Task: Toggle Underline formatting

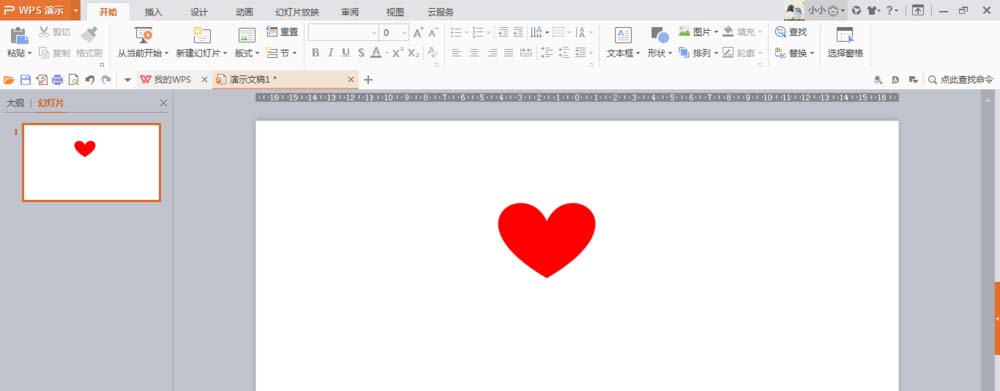Action: click(x=346, y=53)
